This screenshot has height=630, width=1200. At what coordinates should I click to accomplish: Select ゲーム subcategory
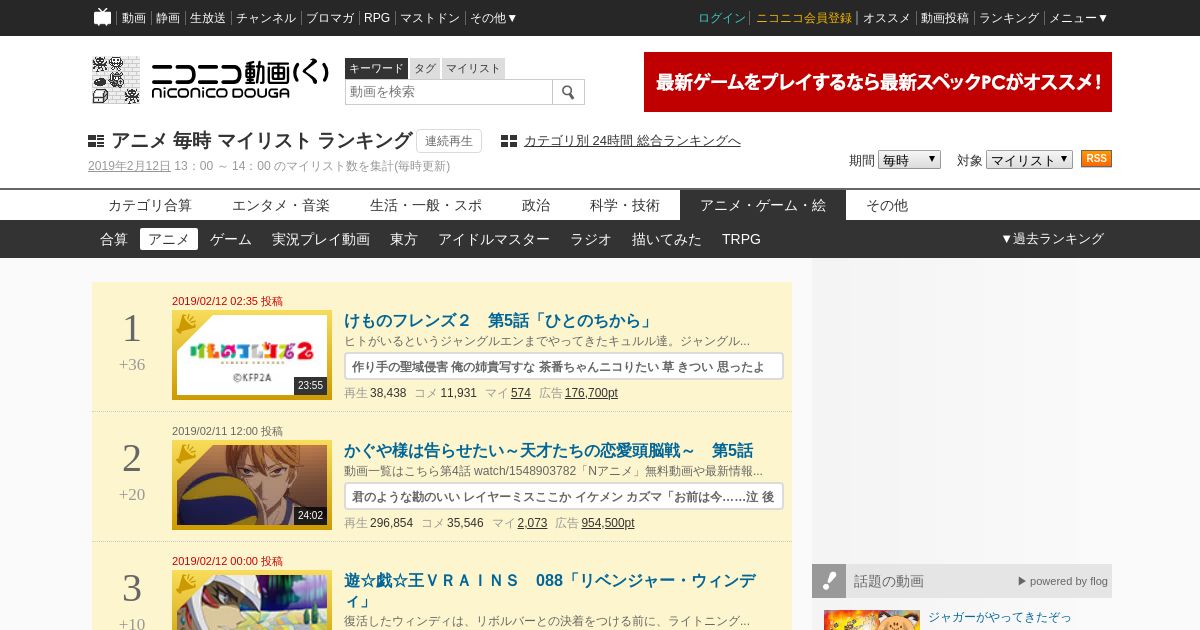[231, 239]
